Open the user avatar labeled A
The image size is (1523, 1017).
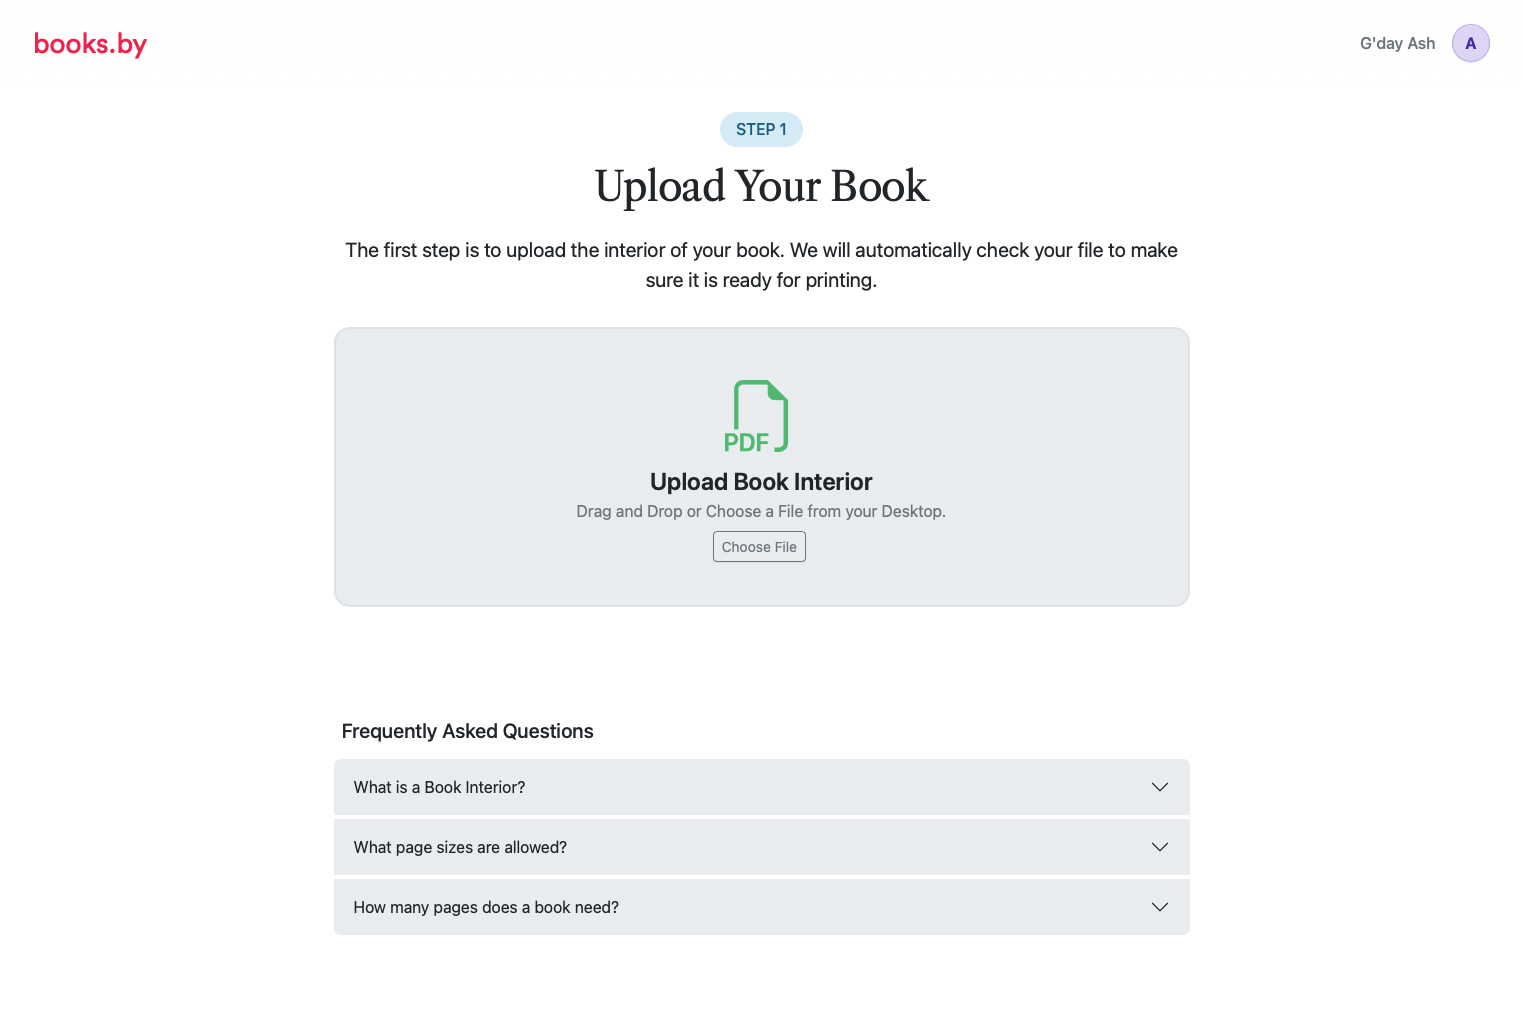(x=1470, y=43)
